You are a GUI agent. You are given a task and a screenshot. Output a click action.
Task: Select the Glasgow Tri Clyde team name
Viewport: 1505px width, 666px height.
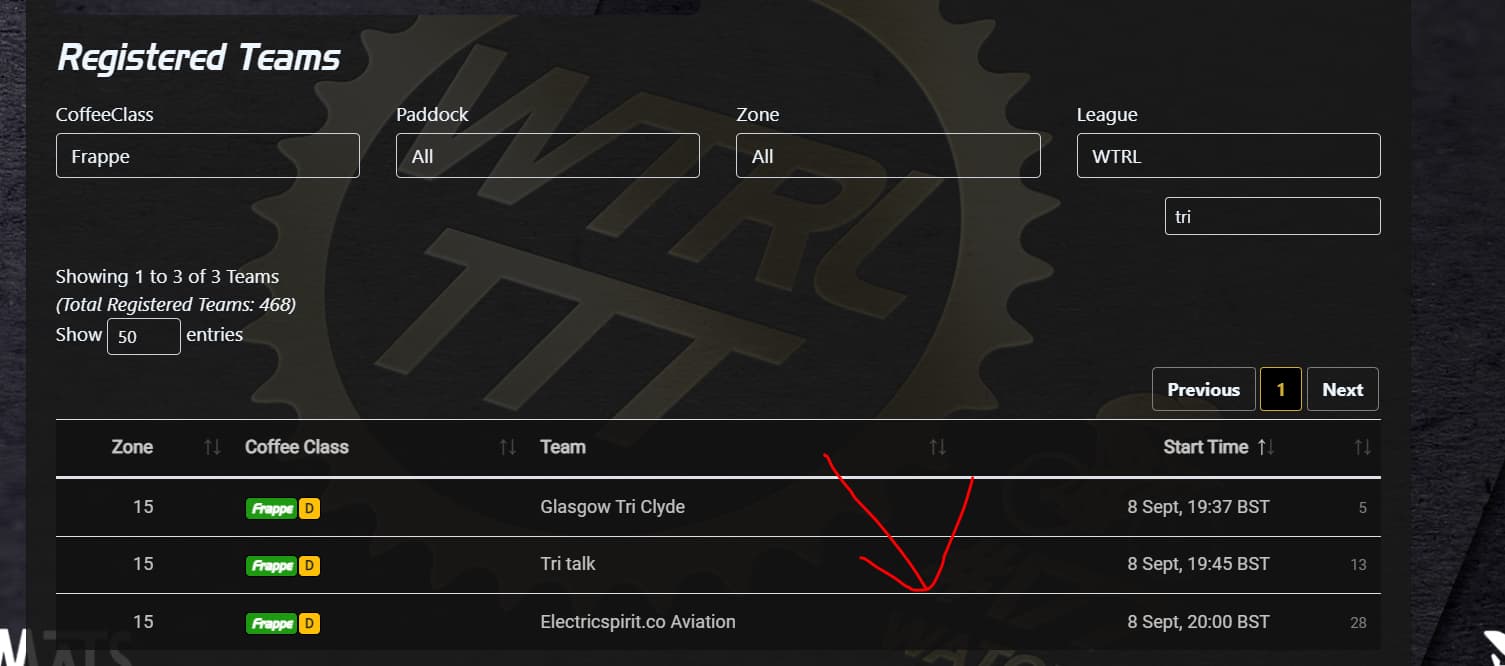tap(612, 507)
